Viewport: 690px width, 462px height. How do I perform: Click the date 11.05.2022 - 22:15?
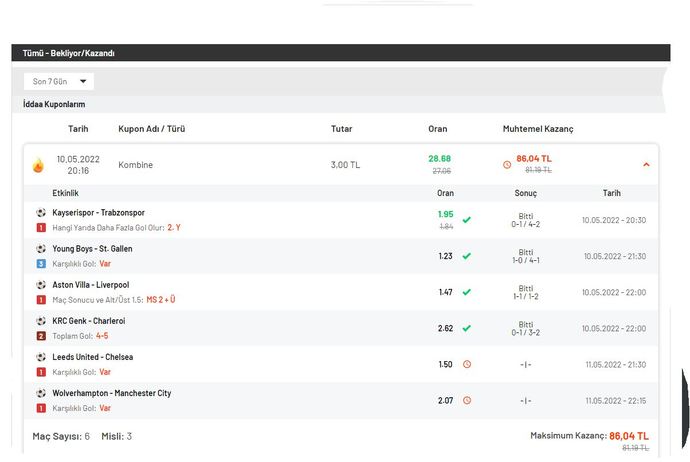click(616, 401)
